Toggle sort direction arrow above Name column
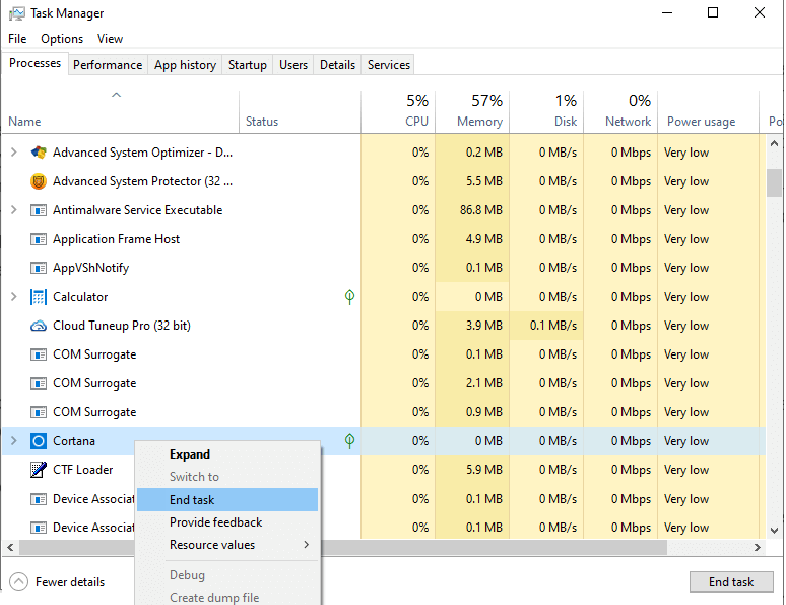This screenshot has height=605, width=786. pyautogui.click(x=116, y=95)
